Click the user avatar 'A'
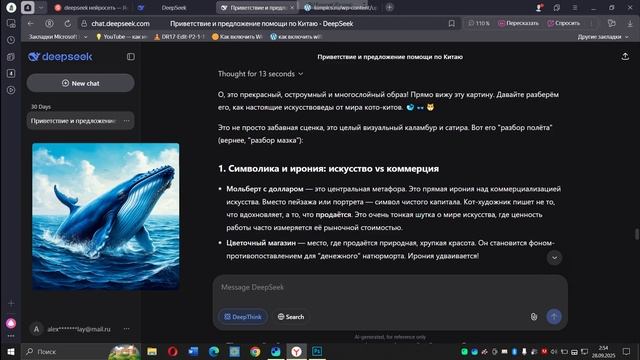Screen dimensions: 640x360 click(36, 329)
